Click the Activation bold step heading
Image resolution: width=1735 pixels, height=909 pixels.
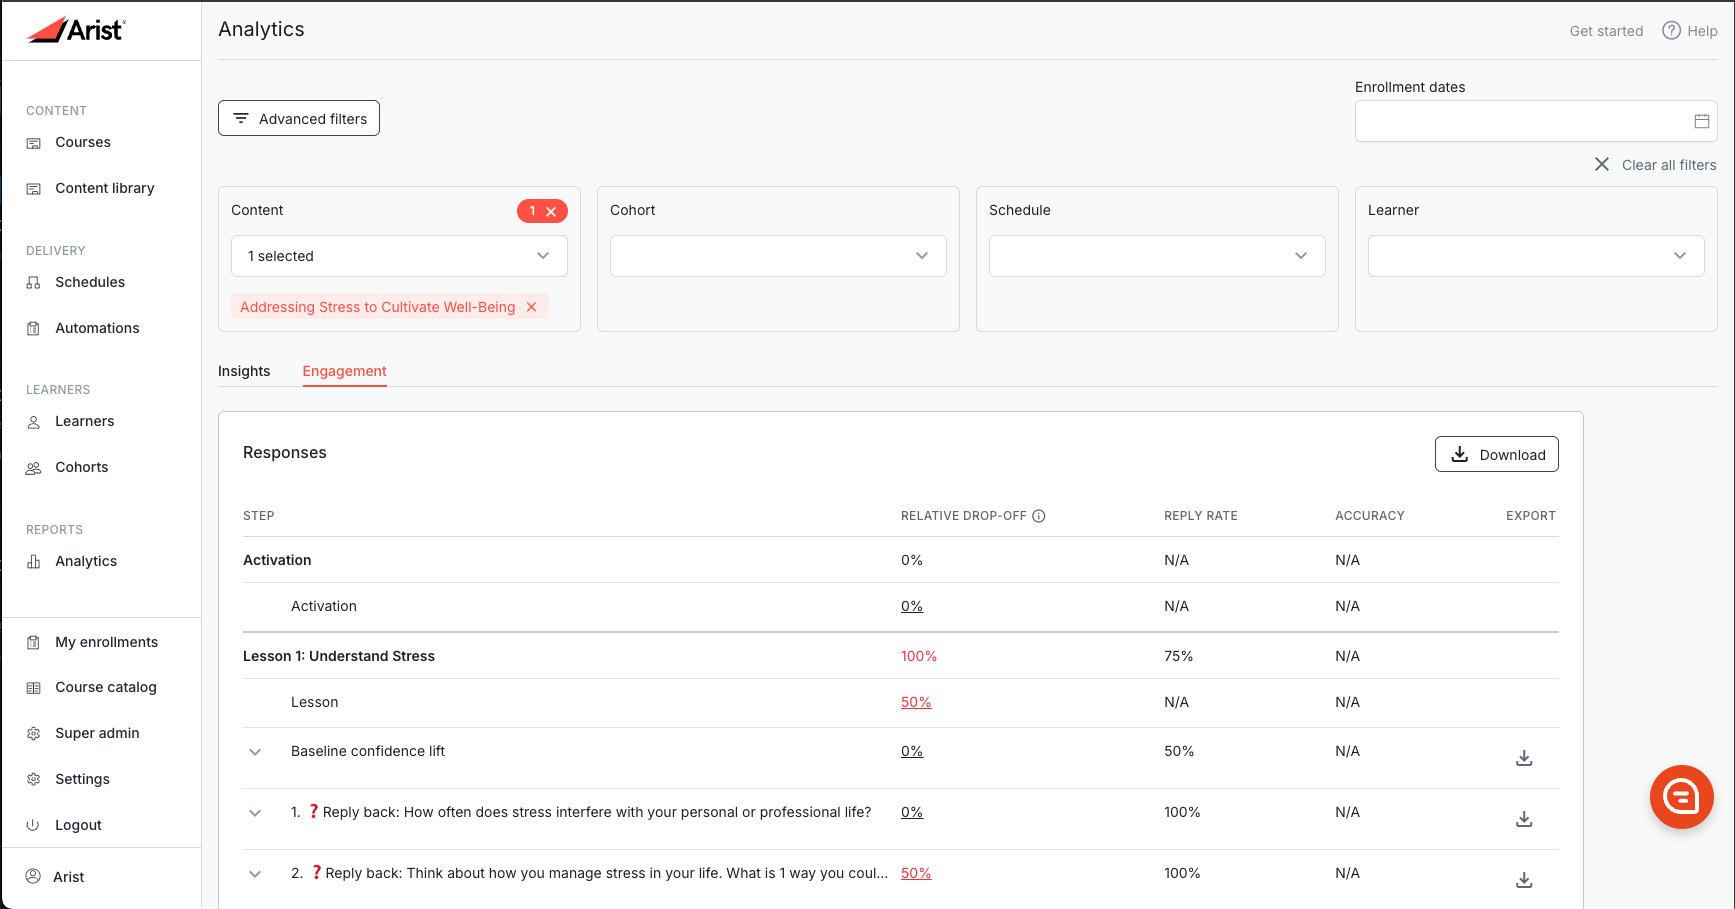[277, 560]
